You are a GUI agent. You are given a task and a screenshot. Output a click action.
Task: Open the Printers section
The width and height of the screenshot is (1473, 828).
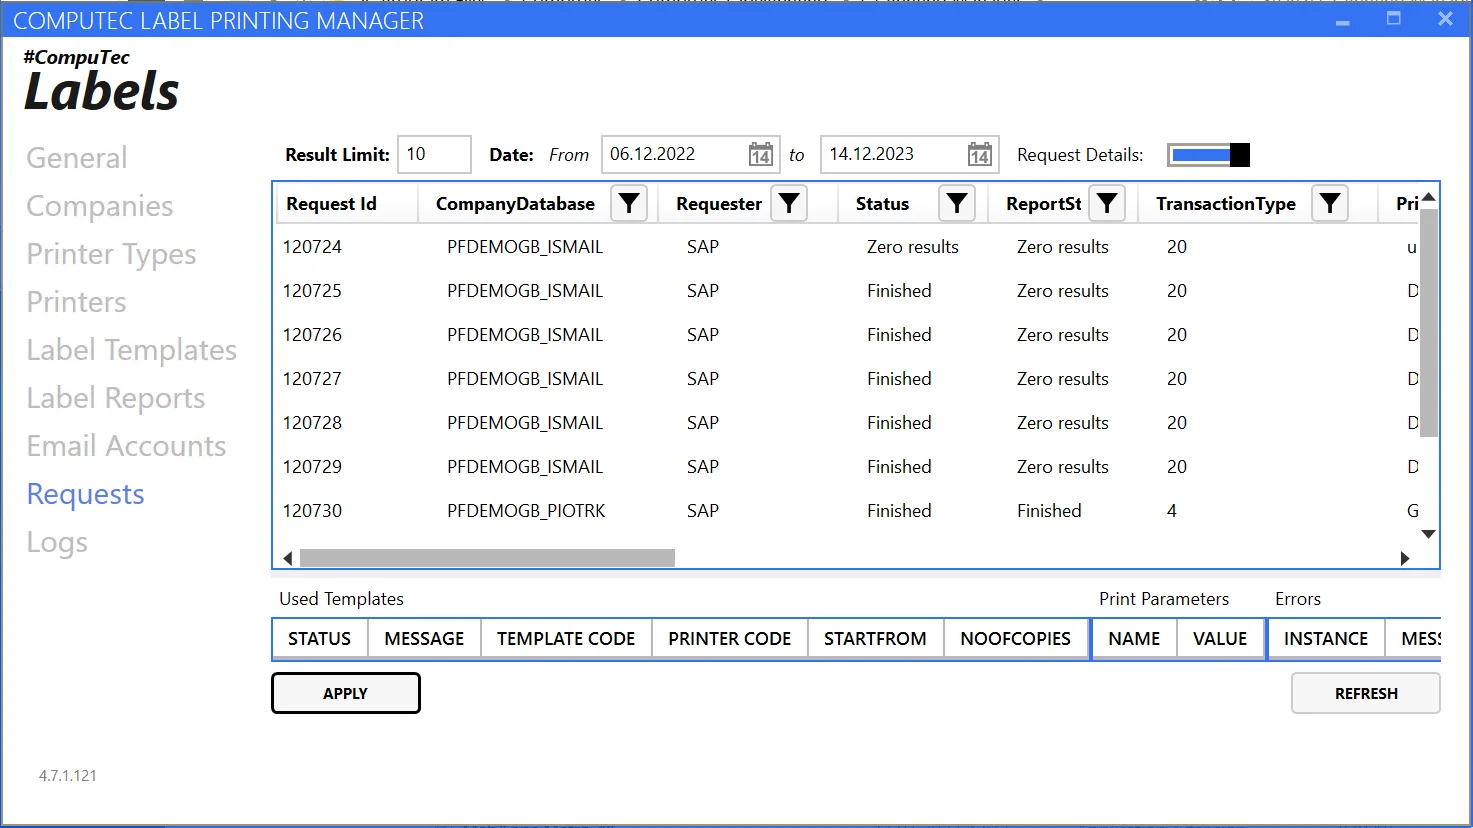coord(77,302)
